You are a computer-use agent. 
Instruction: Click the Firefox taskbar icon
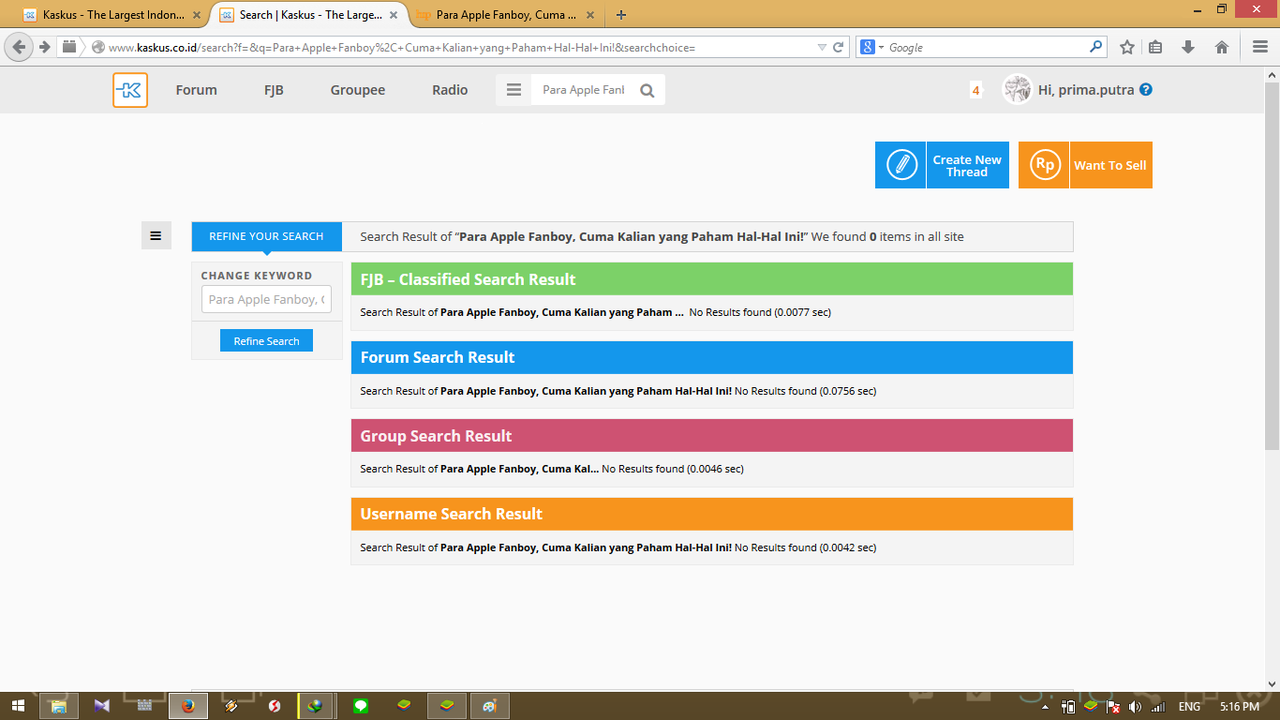point(188,706)
